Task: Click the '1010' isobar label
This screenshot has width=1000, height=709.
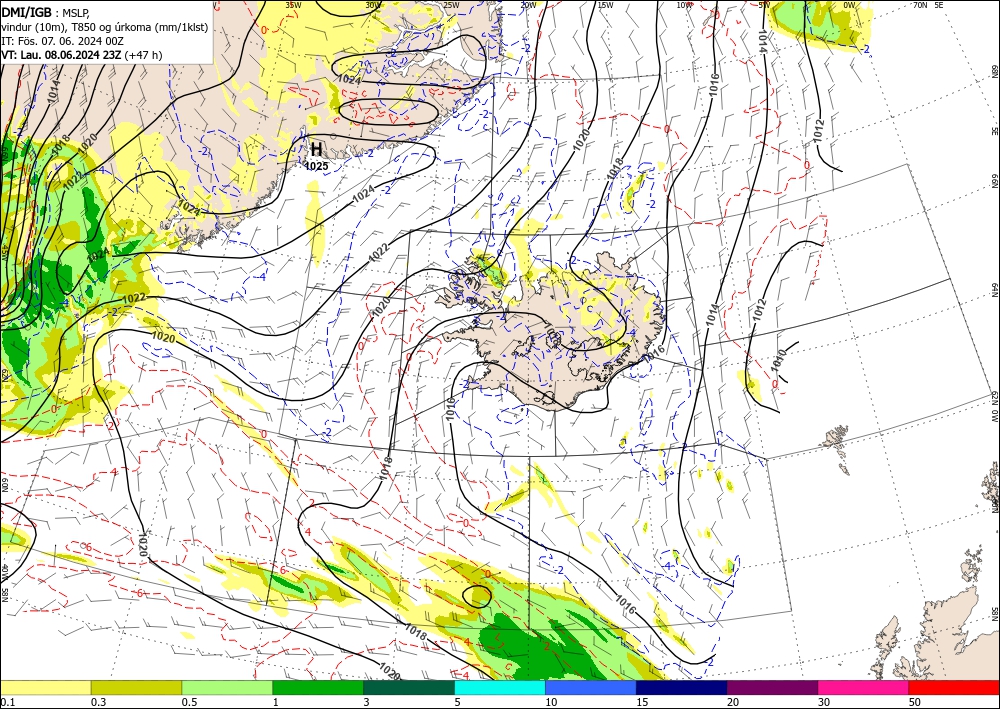Action: click(x=779, y=360)
